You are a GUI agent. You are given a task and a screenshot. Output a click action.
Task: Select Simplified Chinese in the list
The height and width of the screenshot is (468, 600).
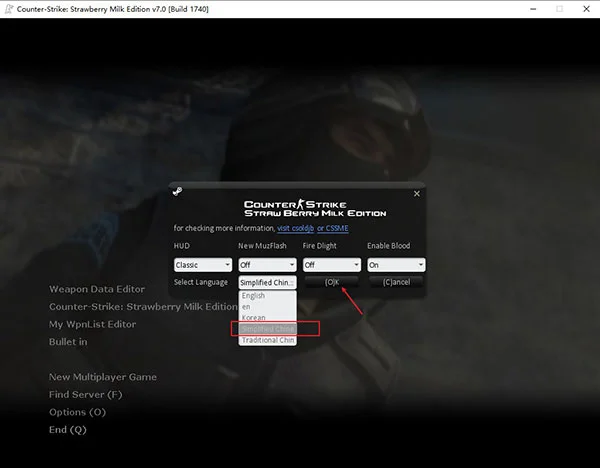[x=267, y=329]
